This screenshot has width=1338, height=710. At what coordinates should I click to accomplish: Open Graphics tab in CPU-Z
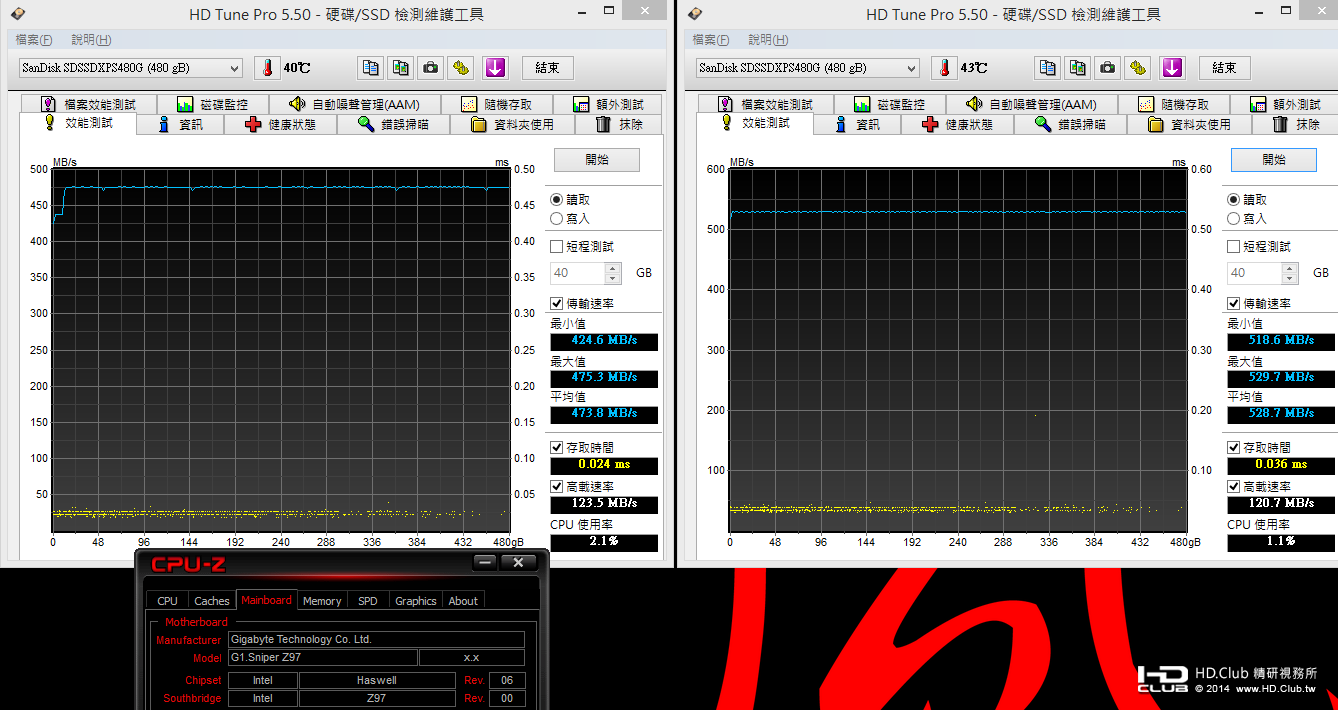(x=416, y=601)
